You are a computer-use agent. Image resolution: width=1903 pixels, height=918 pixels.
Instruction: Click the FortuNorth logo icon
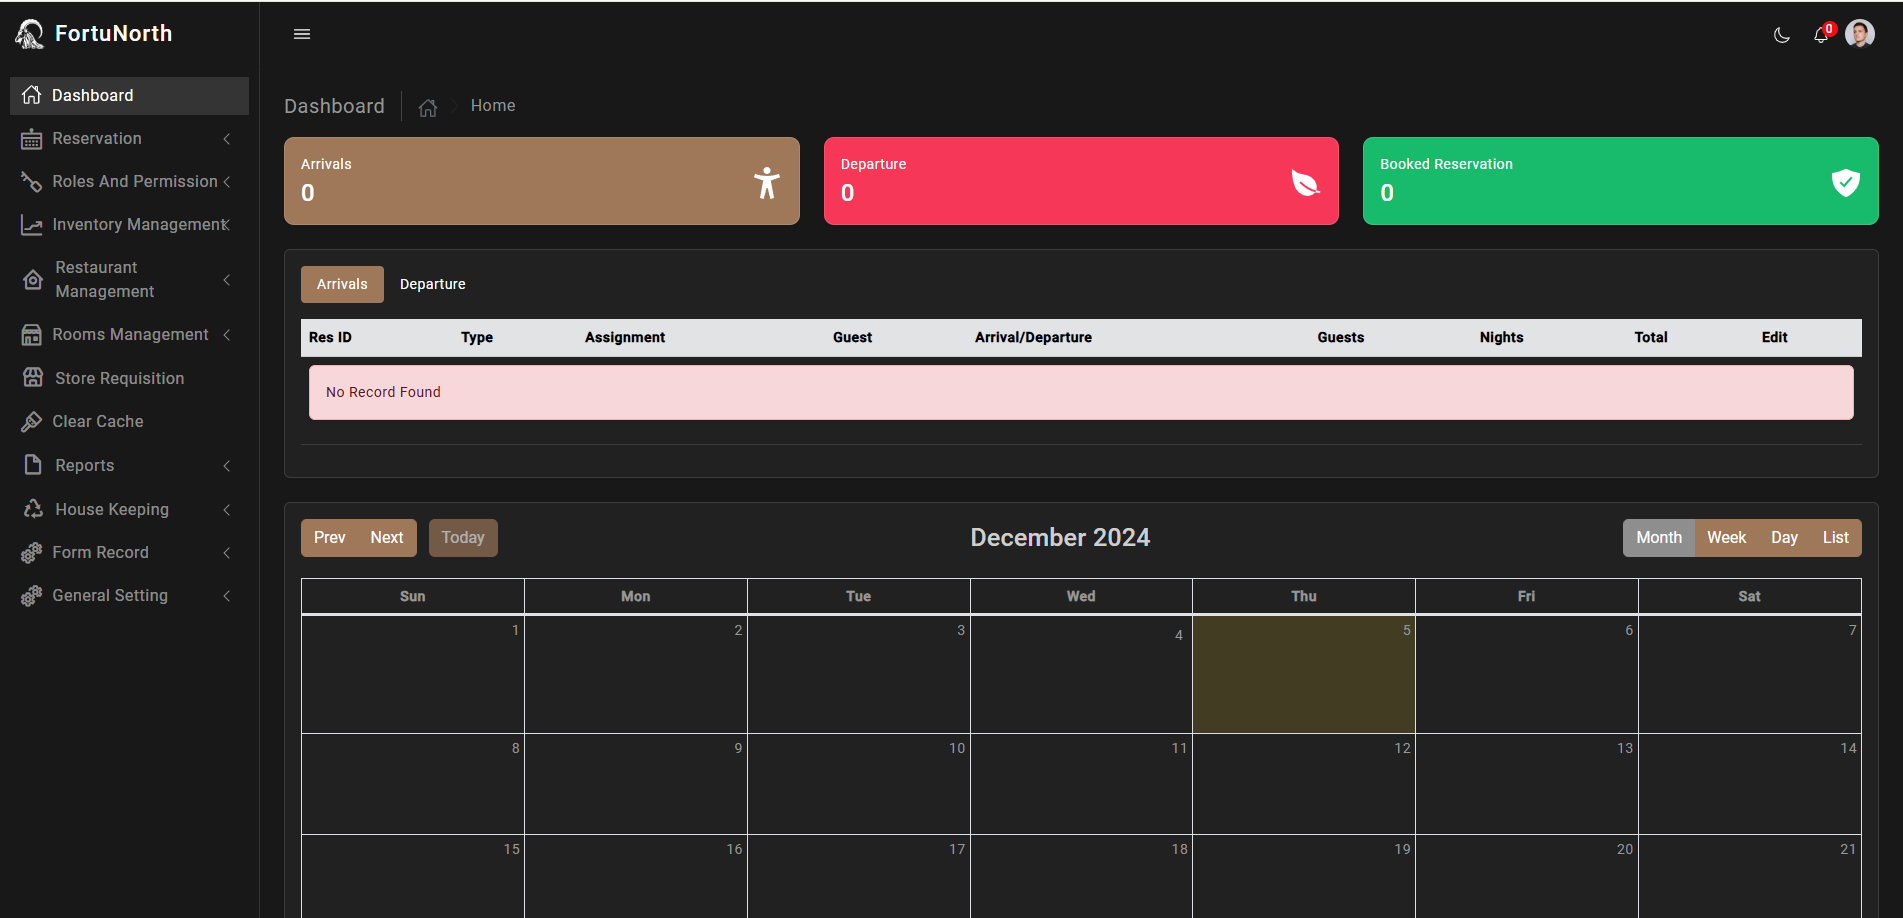pyautogui.click(x=30, y=34)
